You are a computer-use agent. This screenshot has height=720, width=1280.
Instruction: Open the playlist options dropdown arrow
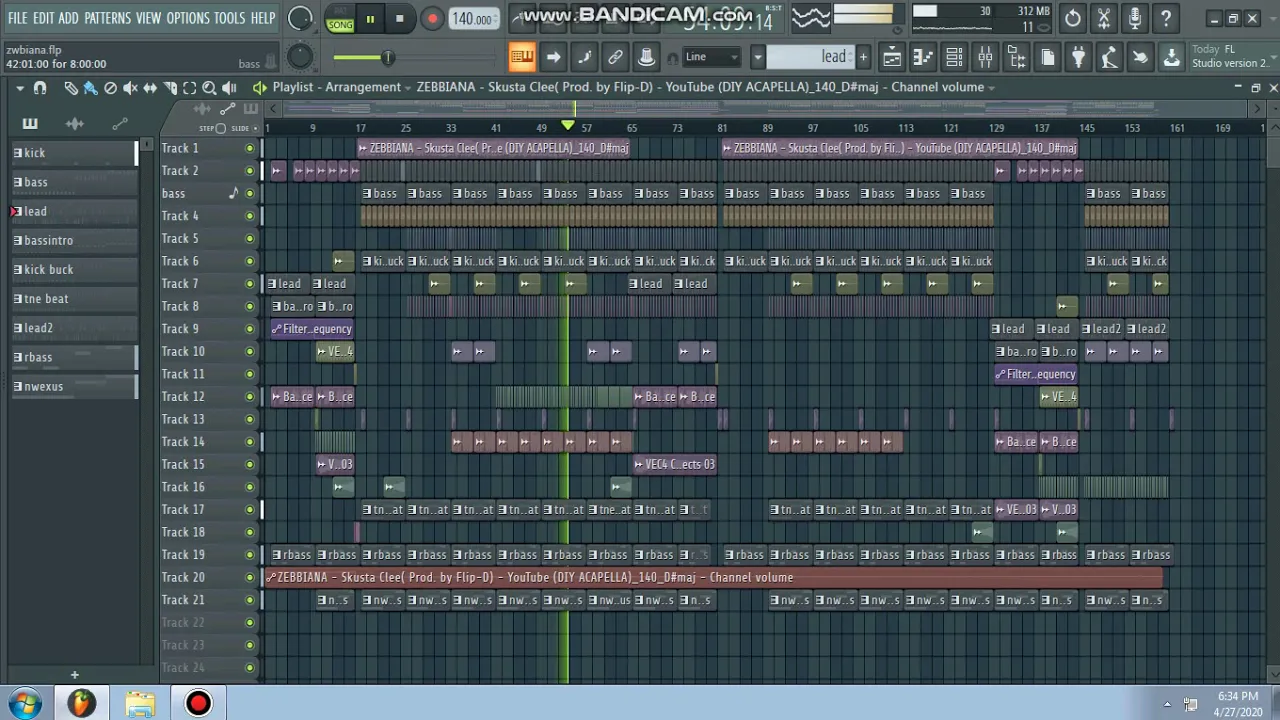(19, 88)
